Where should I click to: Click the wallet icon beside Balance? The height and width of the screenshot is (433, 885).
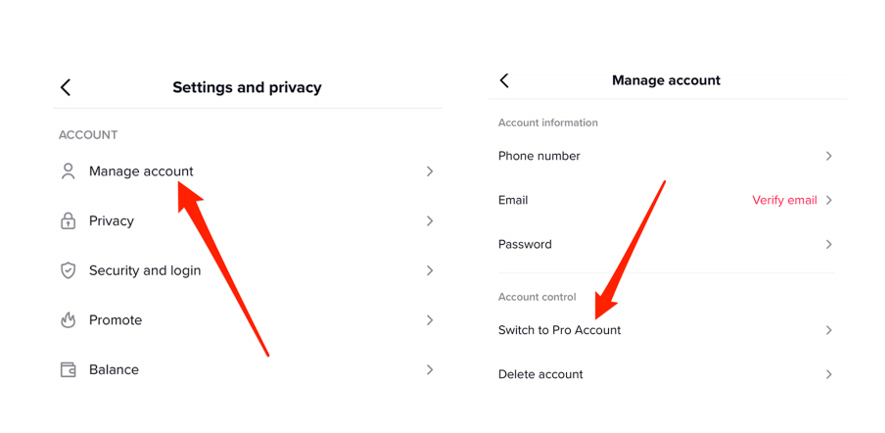click(68, 370)
